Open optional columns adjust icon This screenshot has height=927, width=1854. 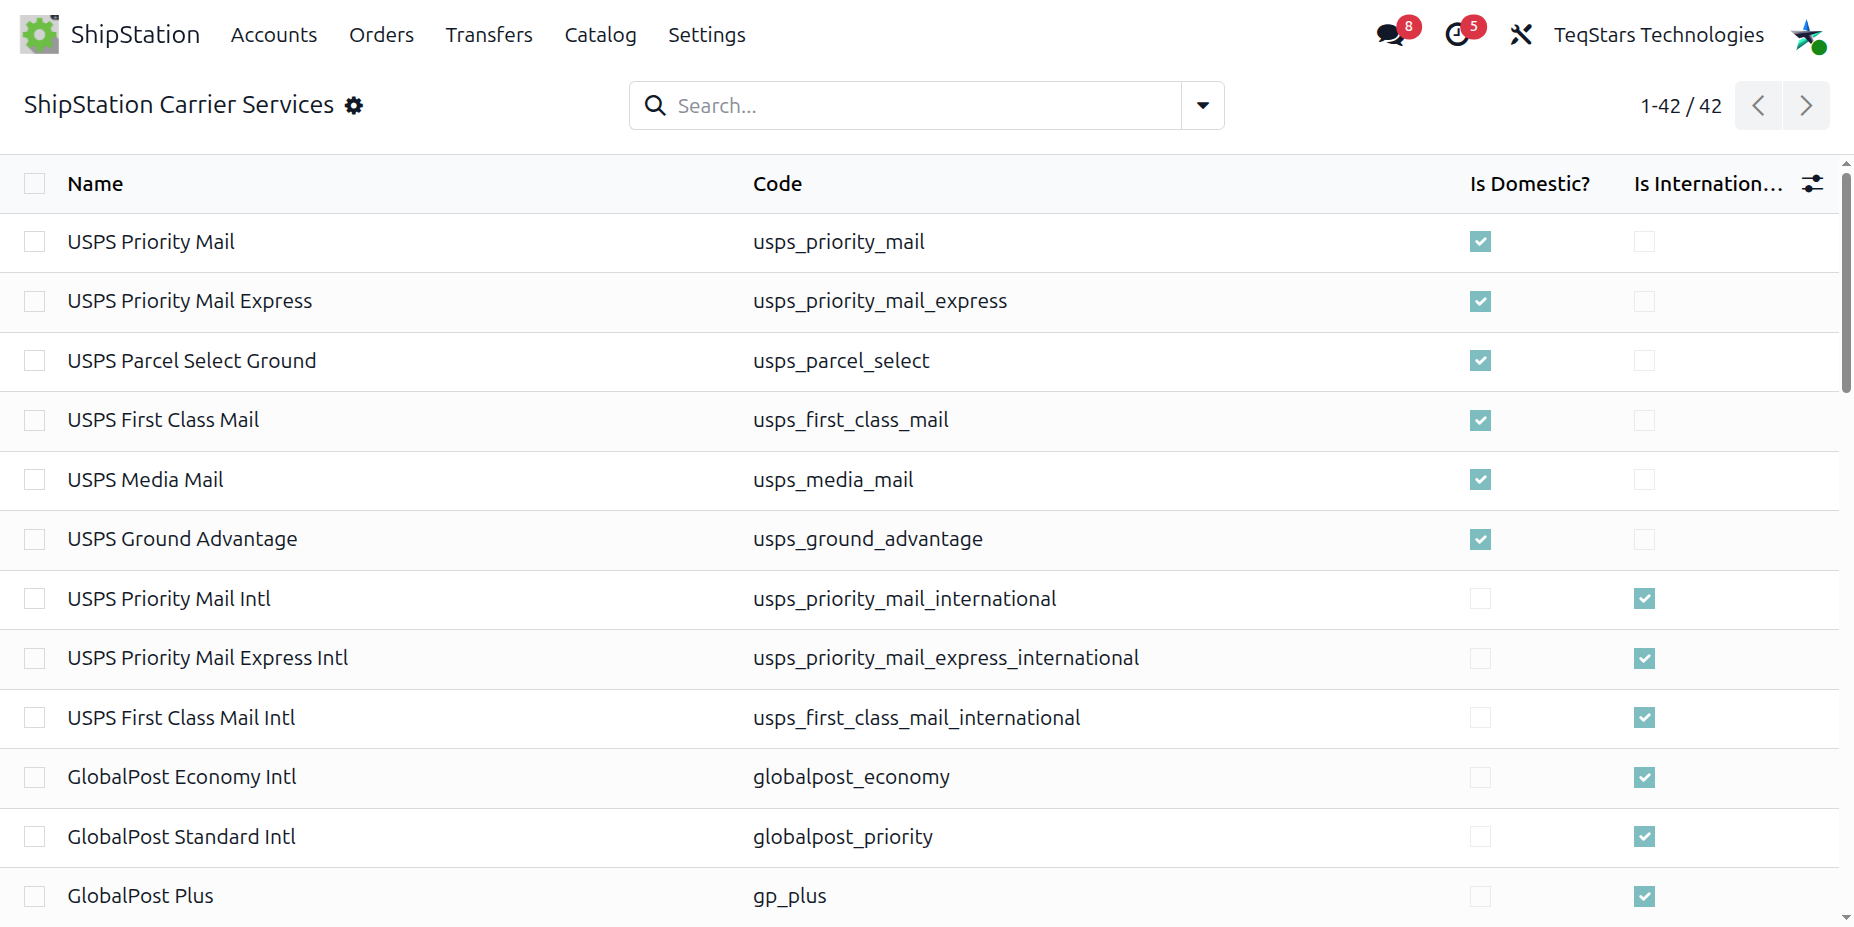coord(1812,184)
